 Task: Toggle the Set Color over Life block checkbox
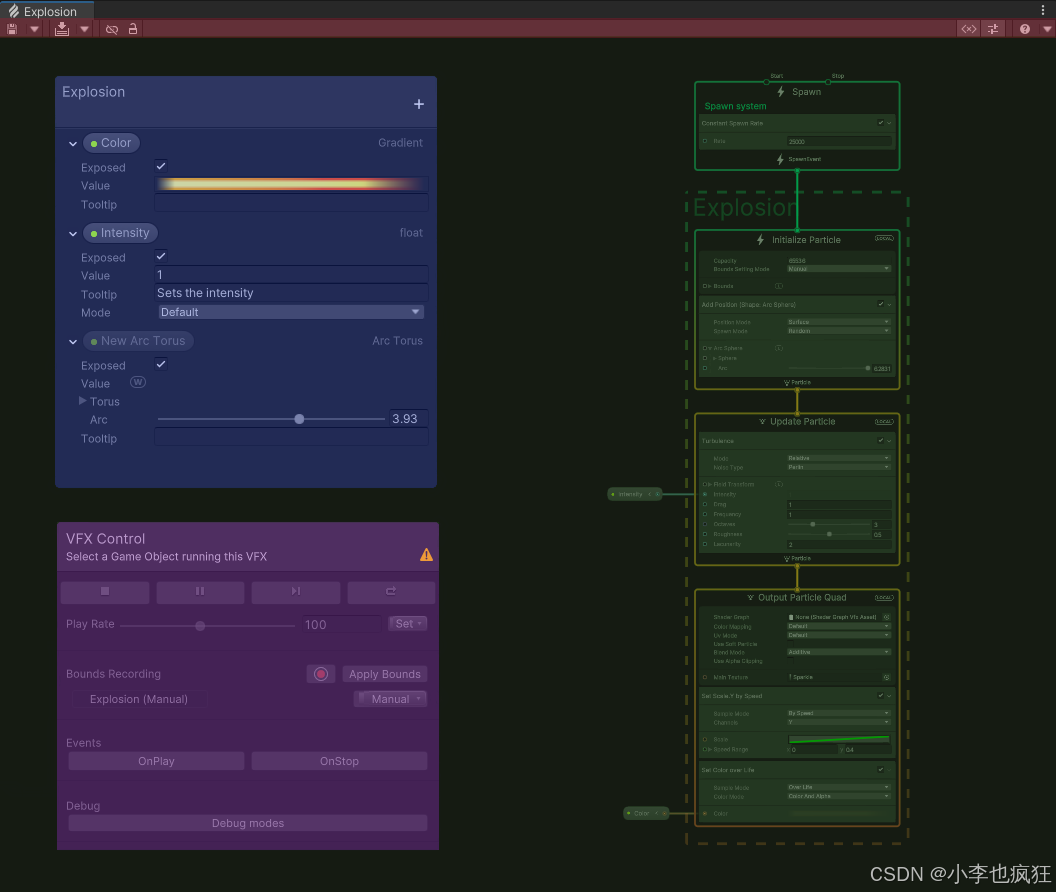[880, 769]
